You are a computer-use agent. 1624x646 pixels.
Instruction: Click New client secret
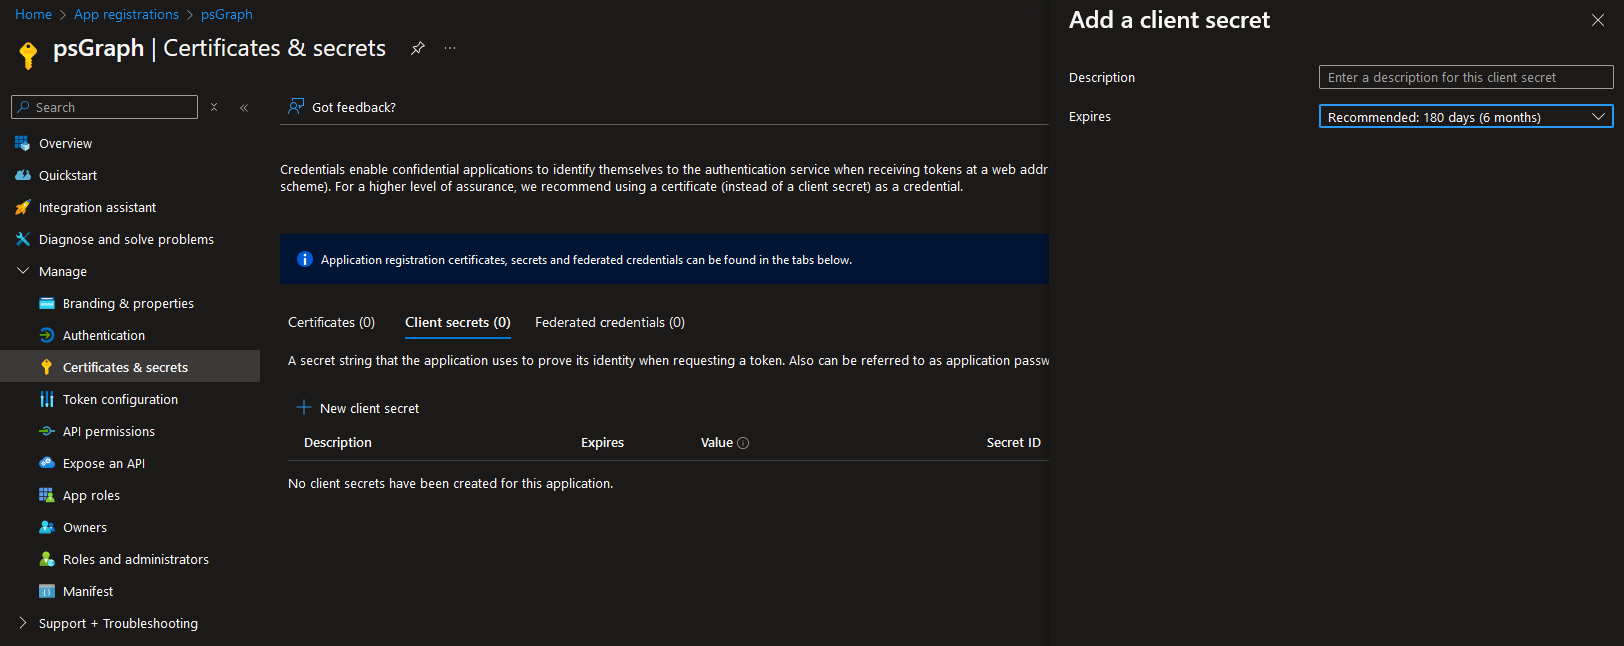point(358,408)
